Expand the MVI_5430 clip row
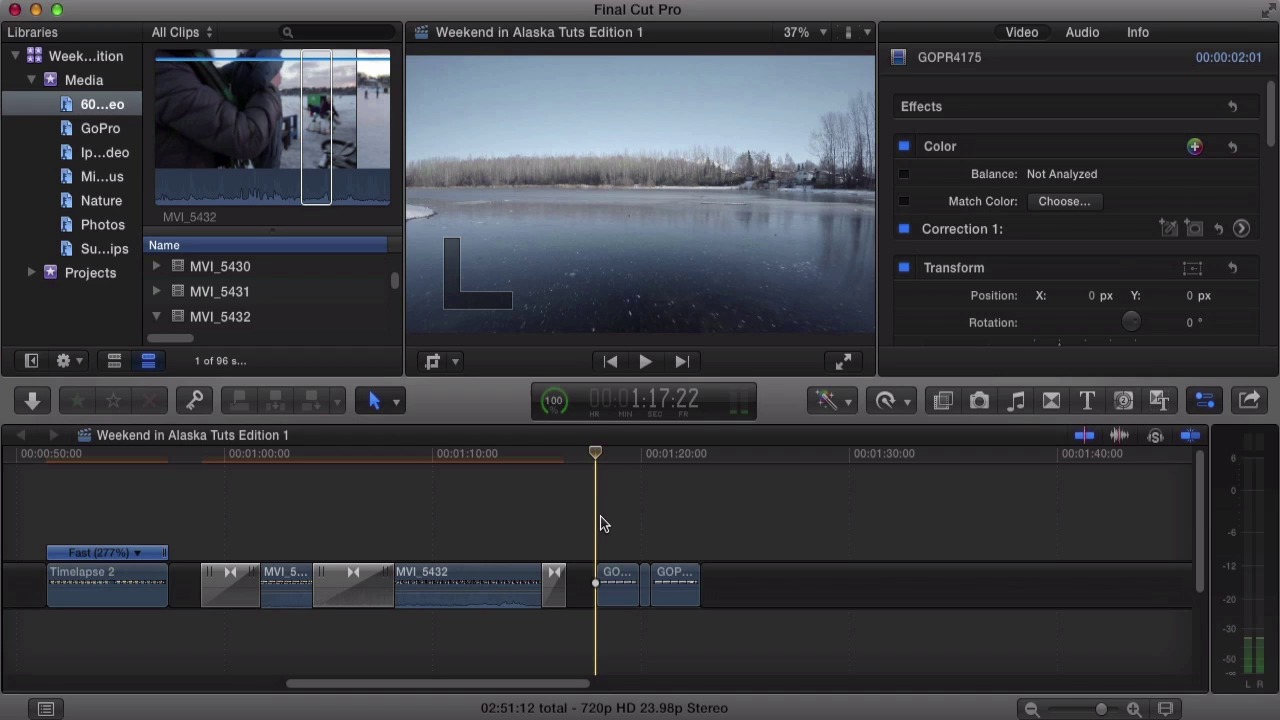Viewport: 1280px width, 720px height. [x=156, y=267]
